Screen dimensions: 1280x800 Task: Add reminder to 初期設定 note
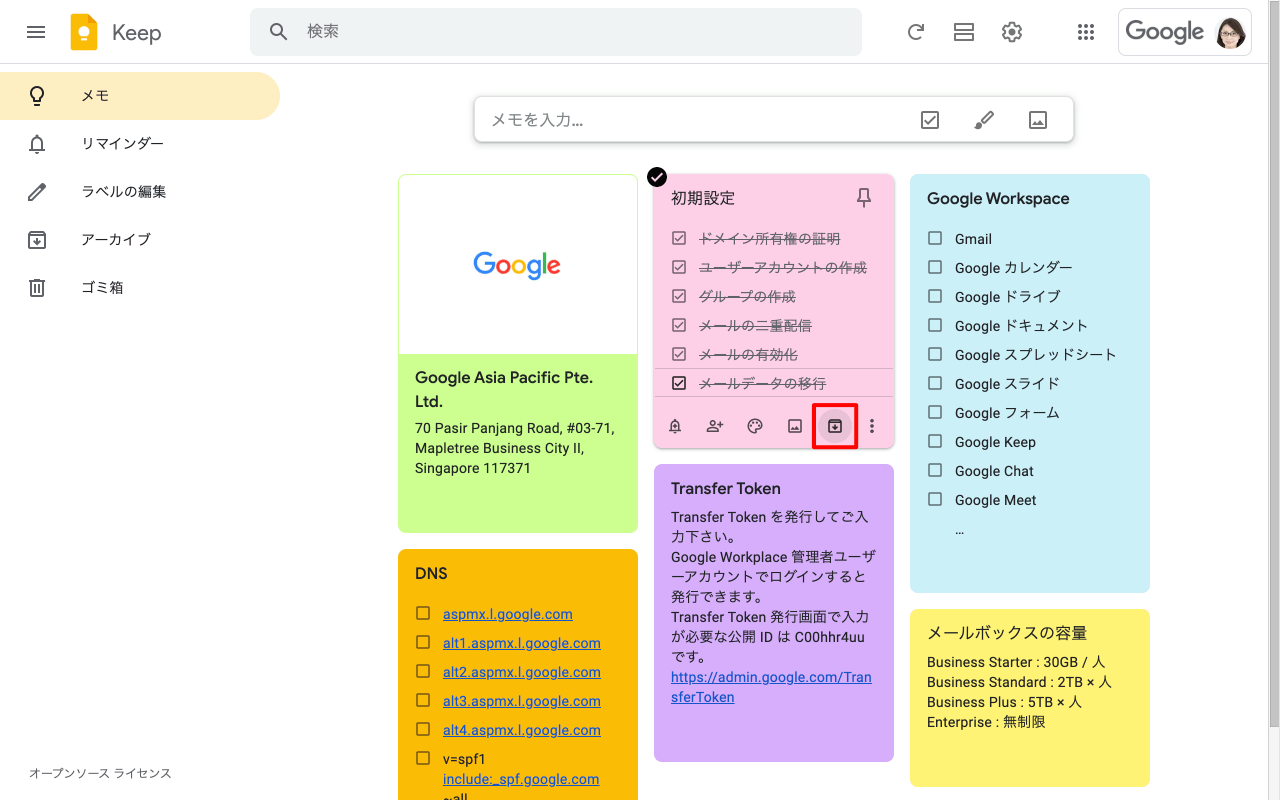[x=675, y=426]
